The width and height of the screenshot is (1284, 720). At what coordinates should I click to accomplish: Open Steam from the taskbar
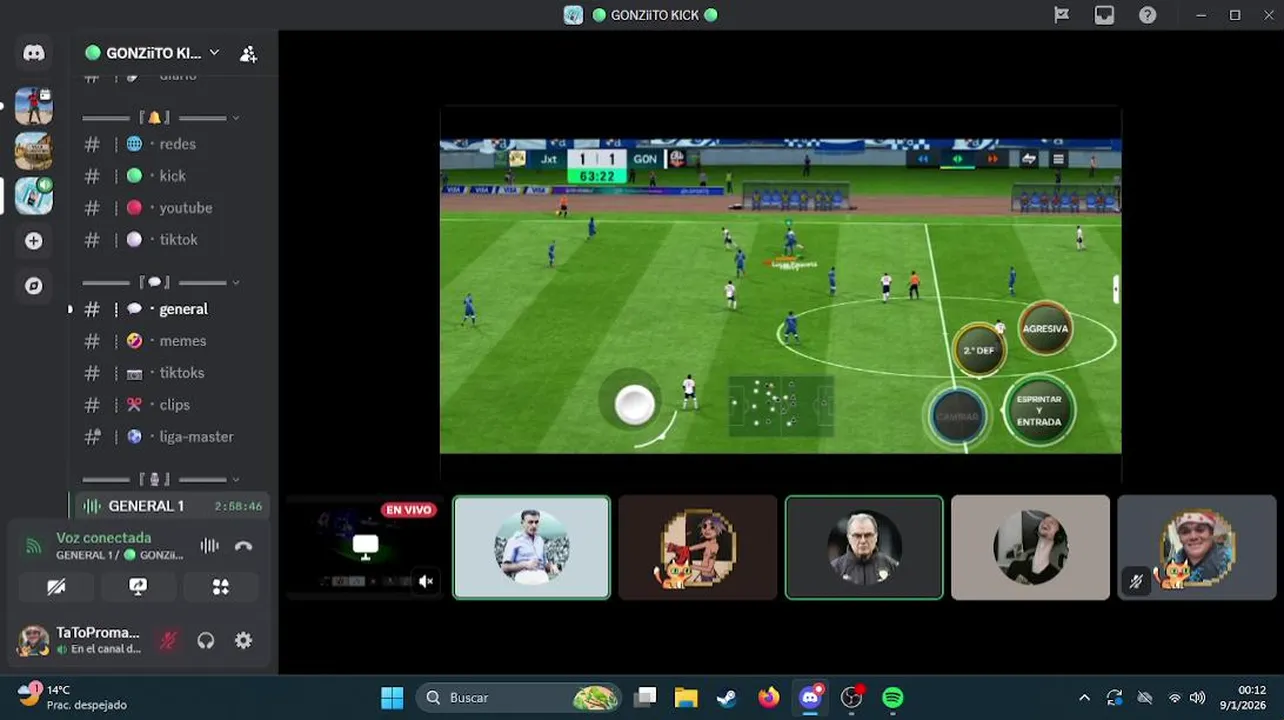727,697
